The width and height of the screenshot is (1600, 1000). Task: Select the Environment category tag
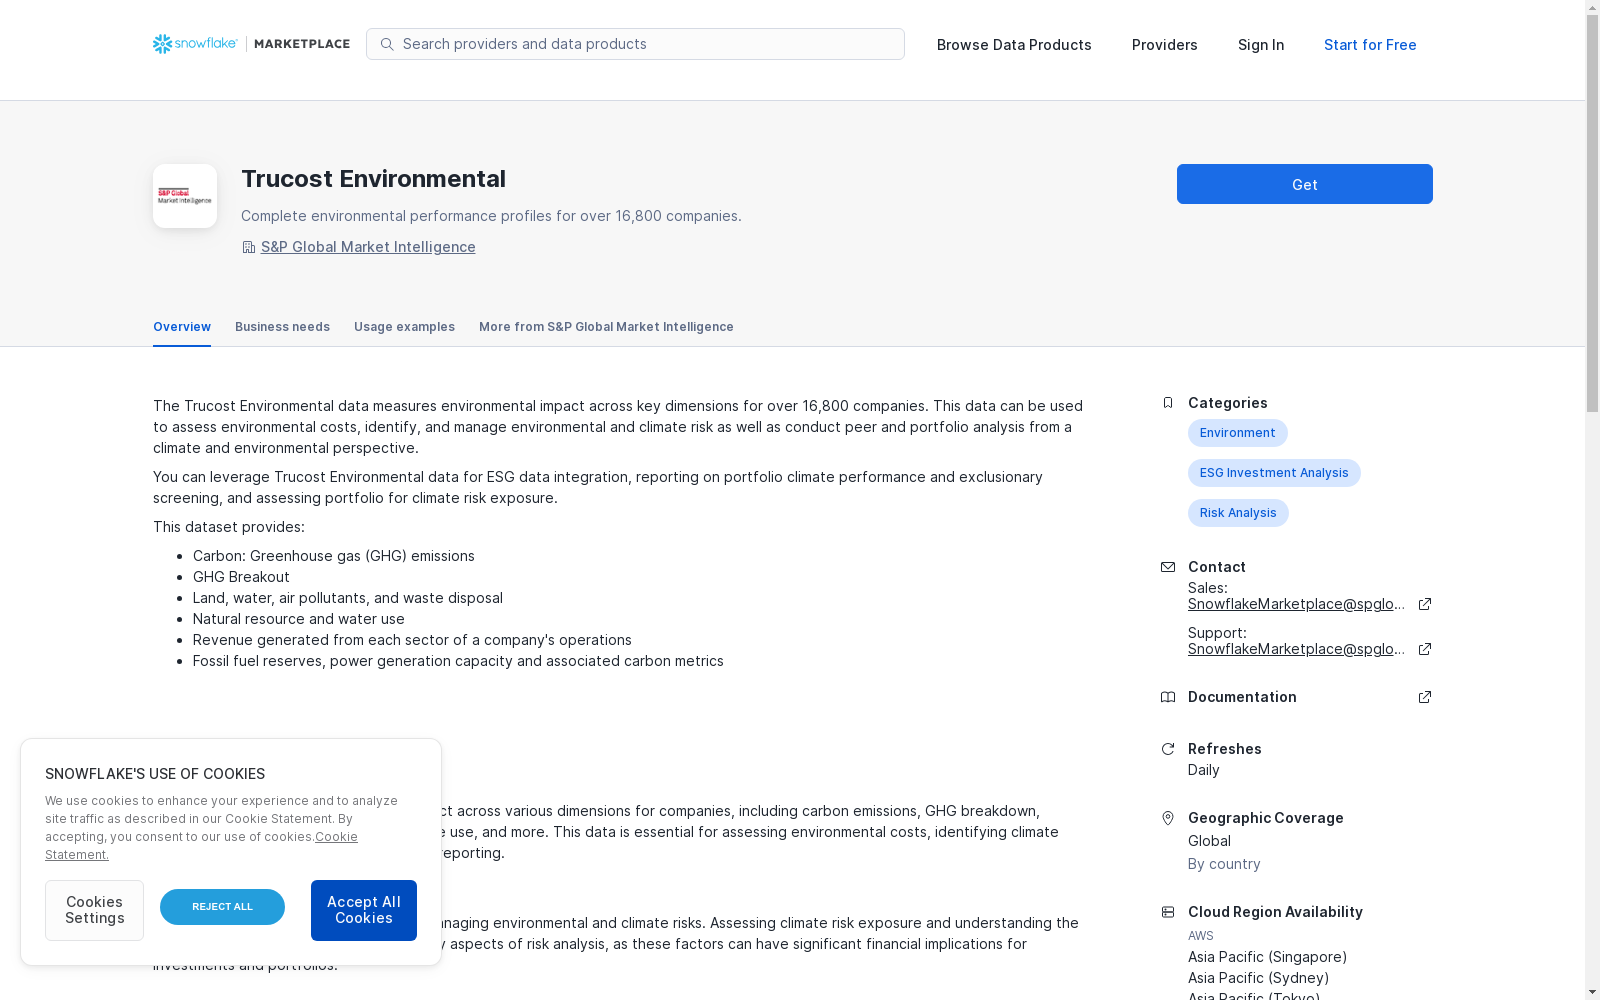pos(1238,433)
